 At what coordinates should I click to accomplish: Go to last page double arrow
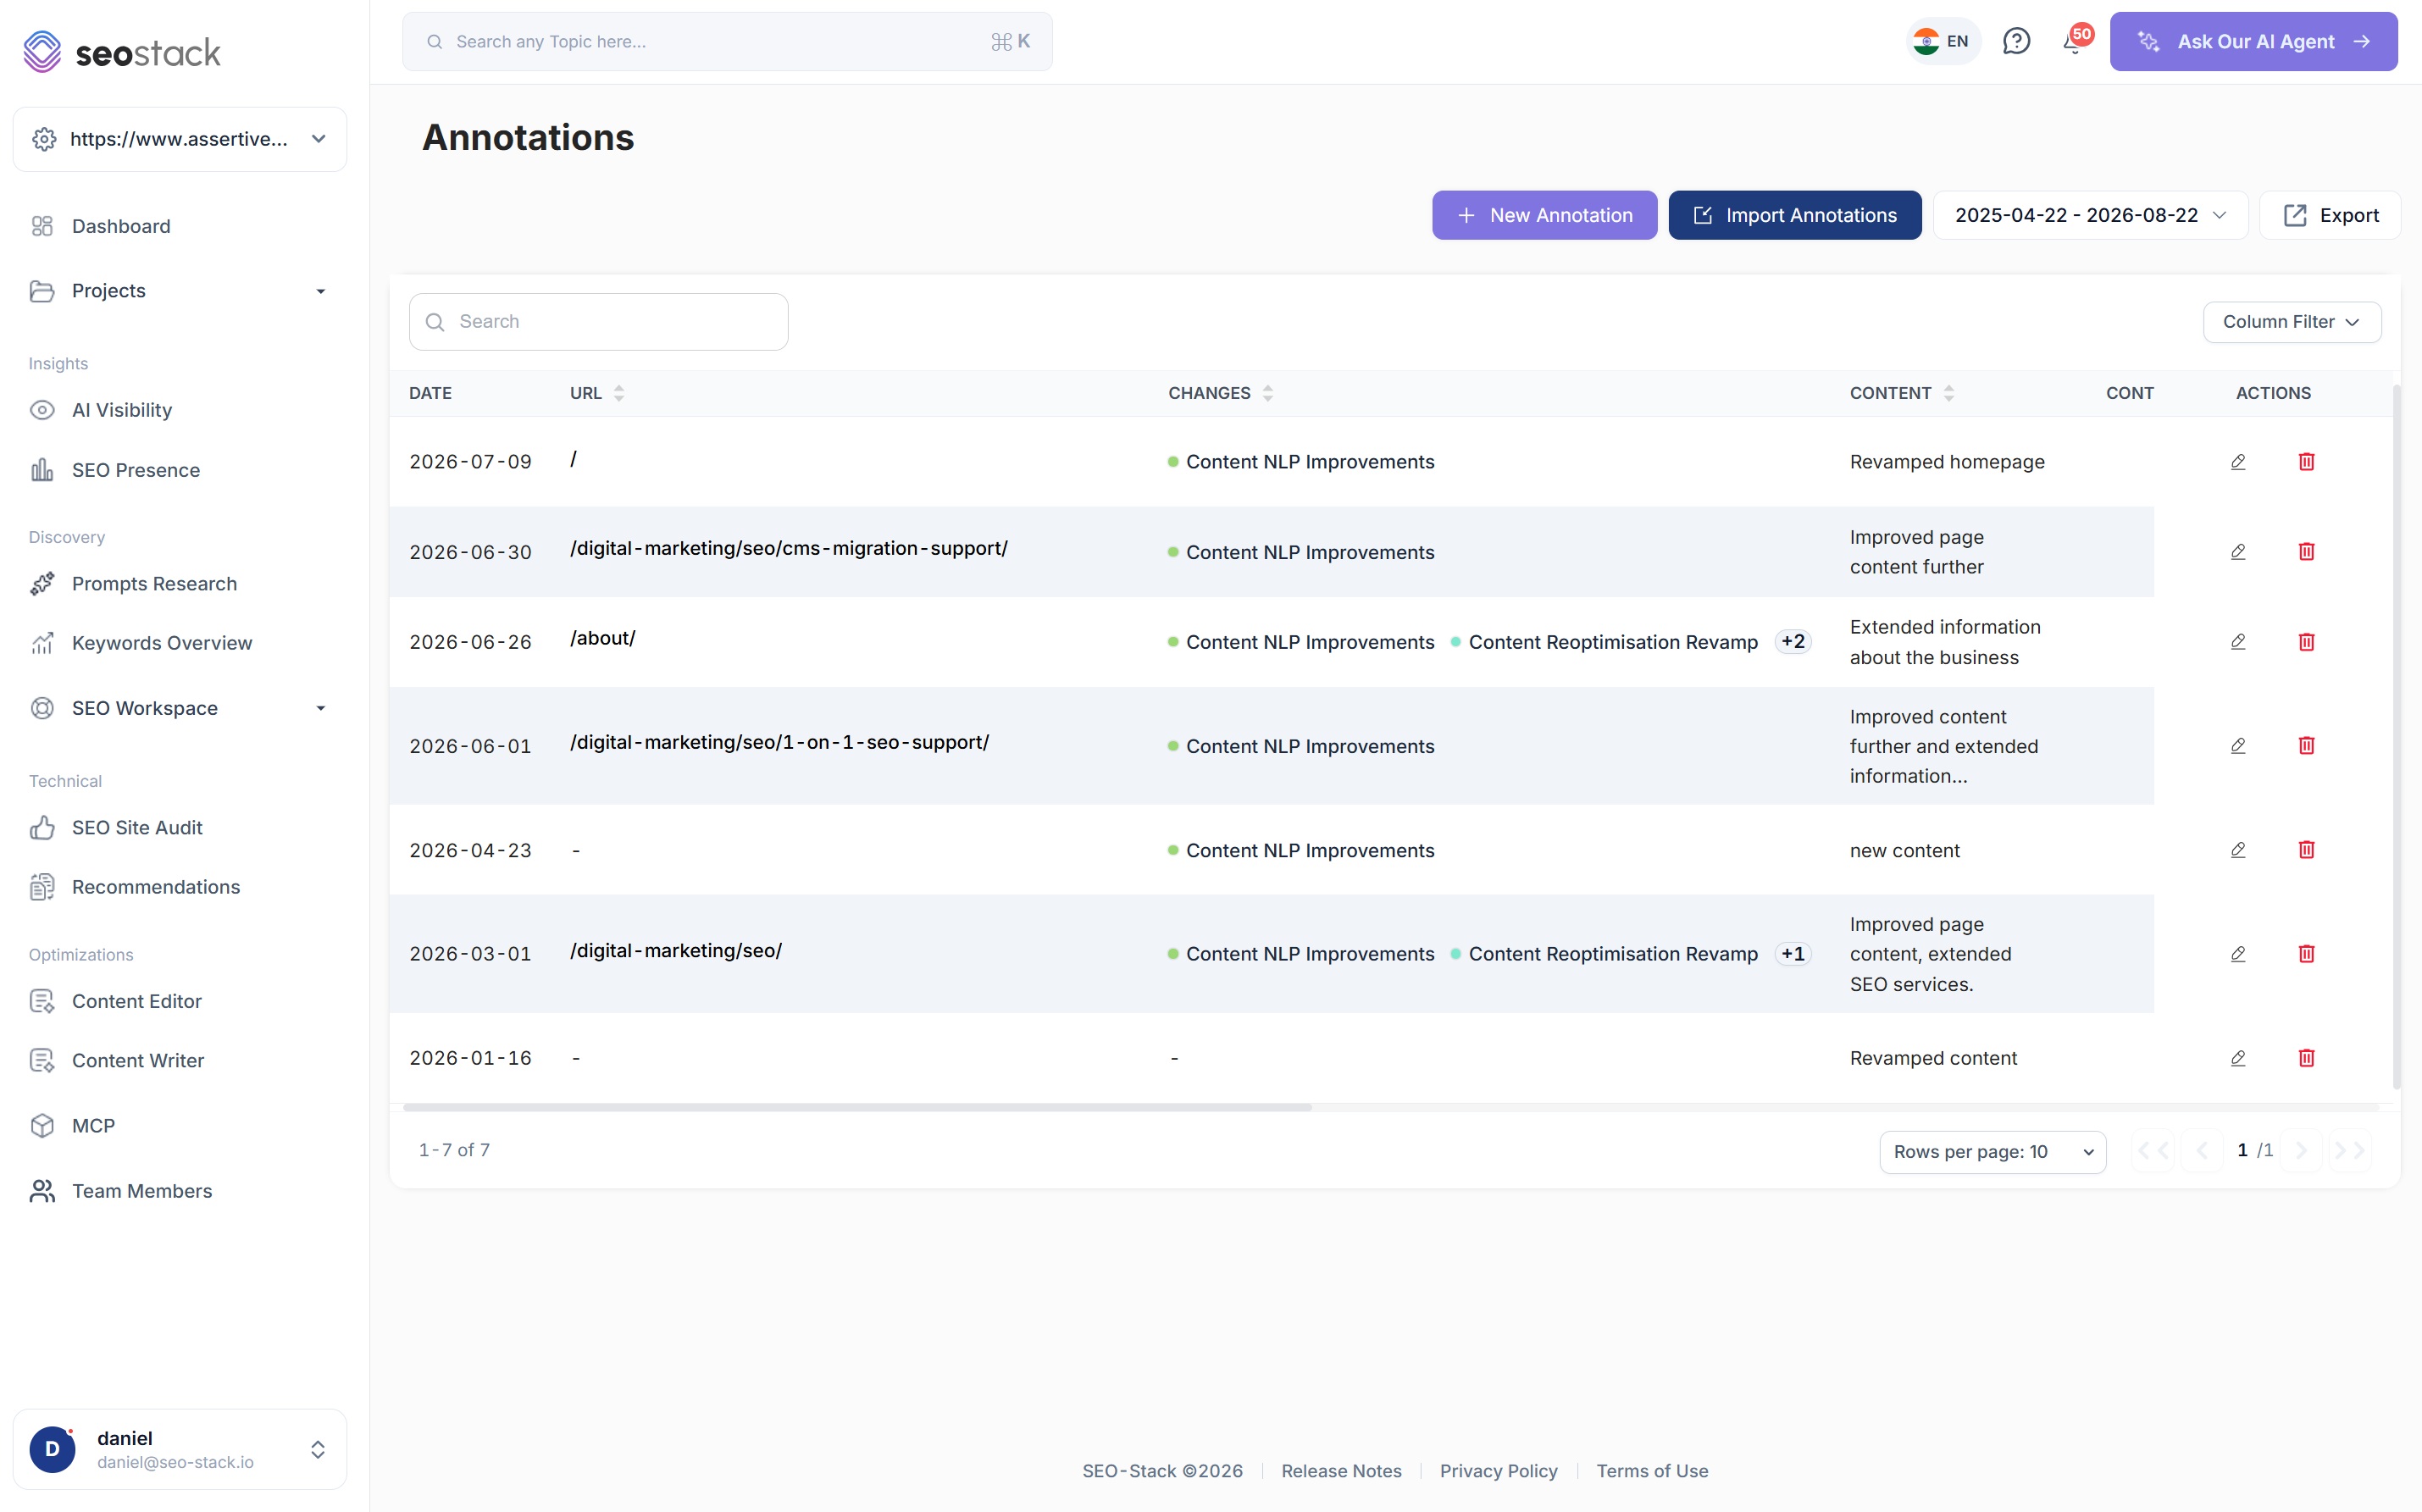[x=2349, y=1151]
